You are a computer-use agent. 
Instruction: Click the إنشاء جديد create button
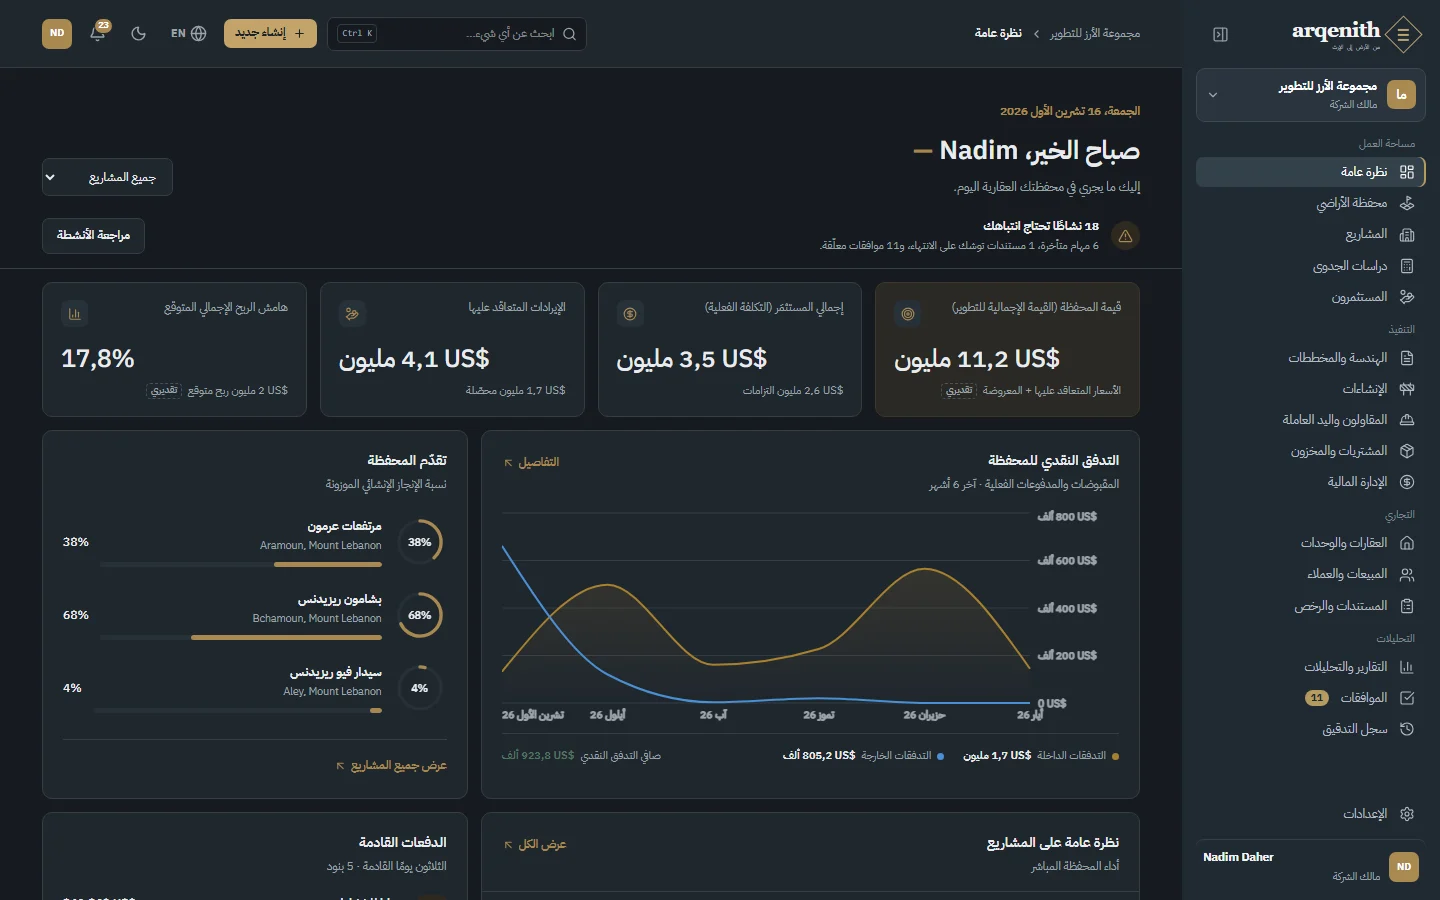pos(270,33)
